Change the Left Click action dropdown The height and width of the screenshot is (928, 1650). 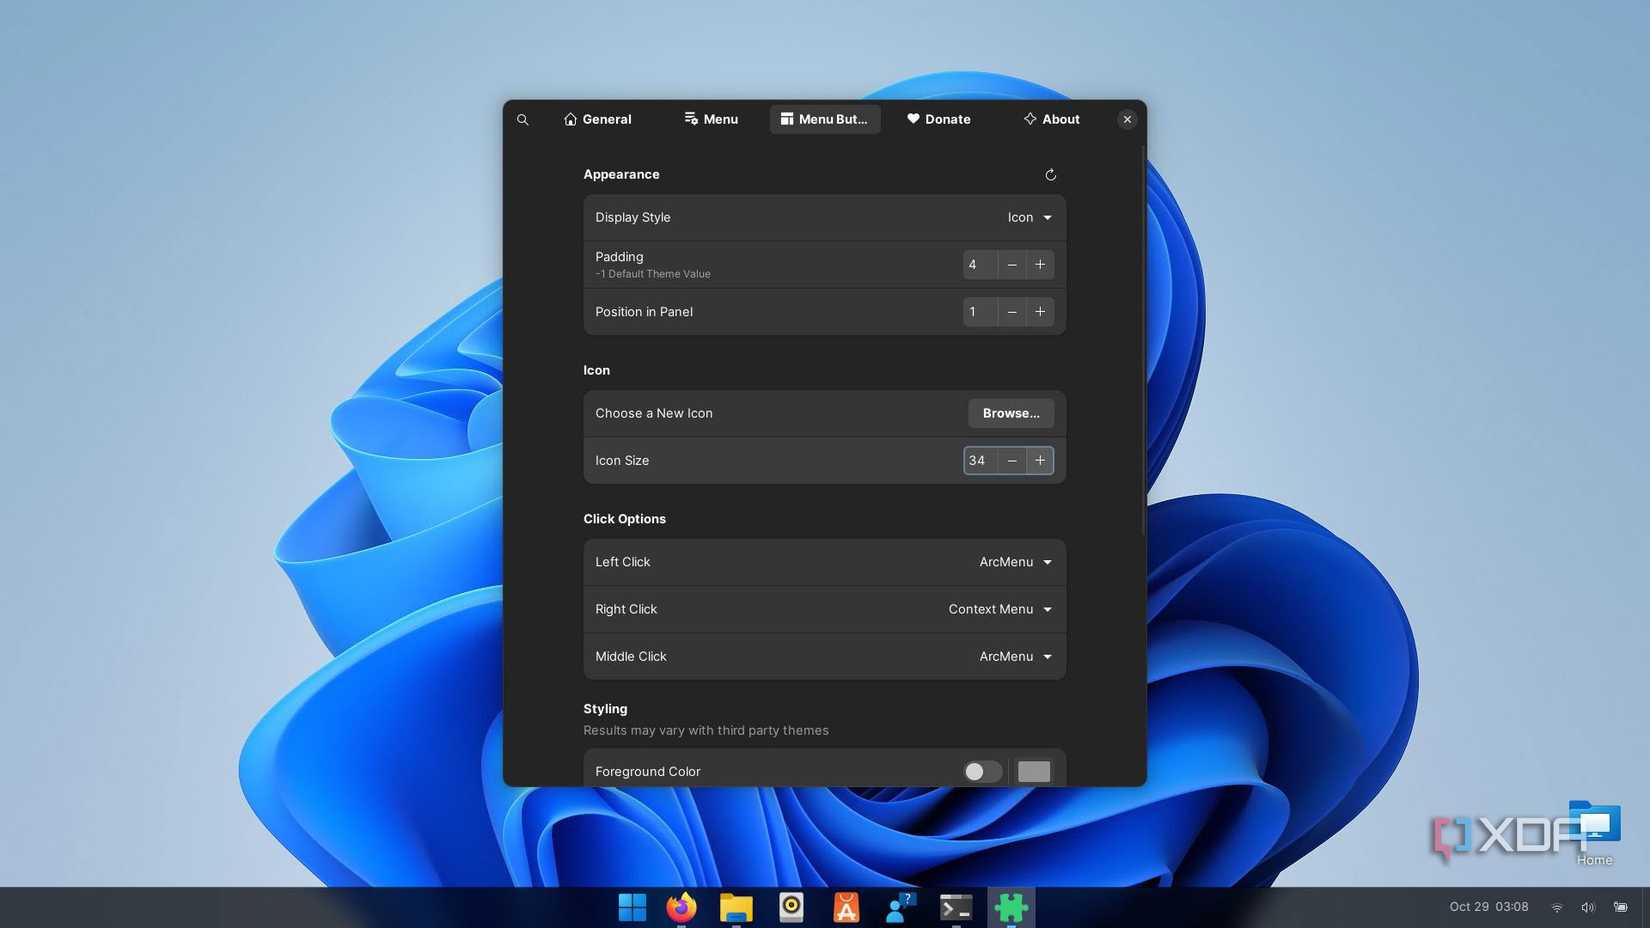click(1014, 561)
